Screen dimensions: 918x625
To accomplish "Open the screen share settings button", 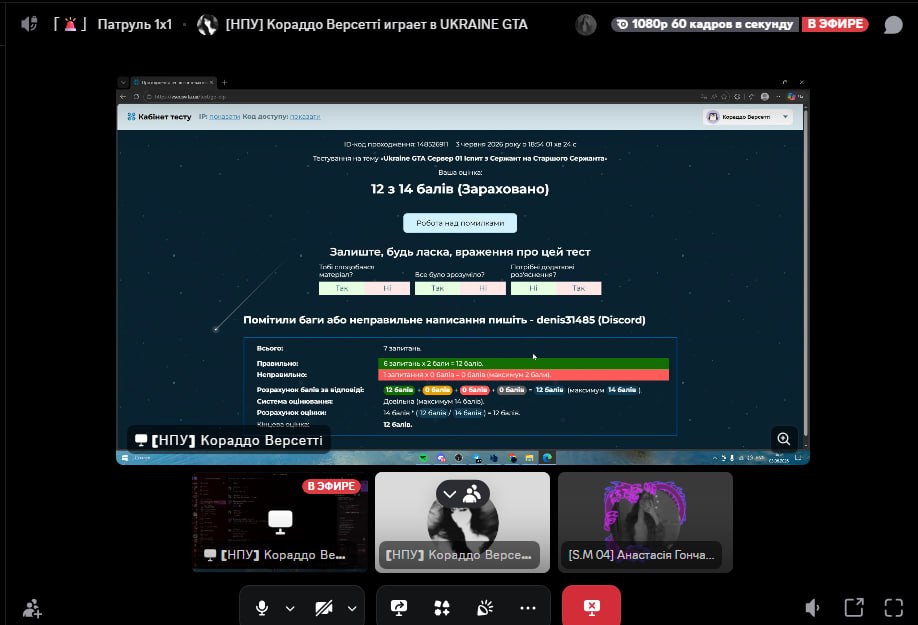I will pos(399,608).
